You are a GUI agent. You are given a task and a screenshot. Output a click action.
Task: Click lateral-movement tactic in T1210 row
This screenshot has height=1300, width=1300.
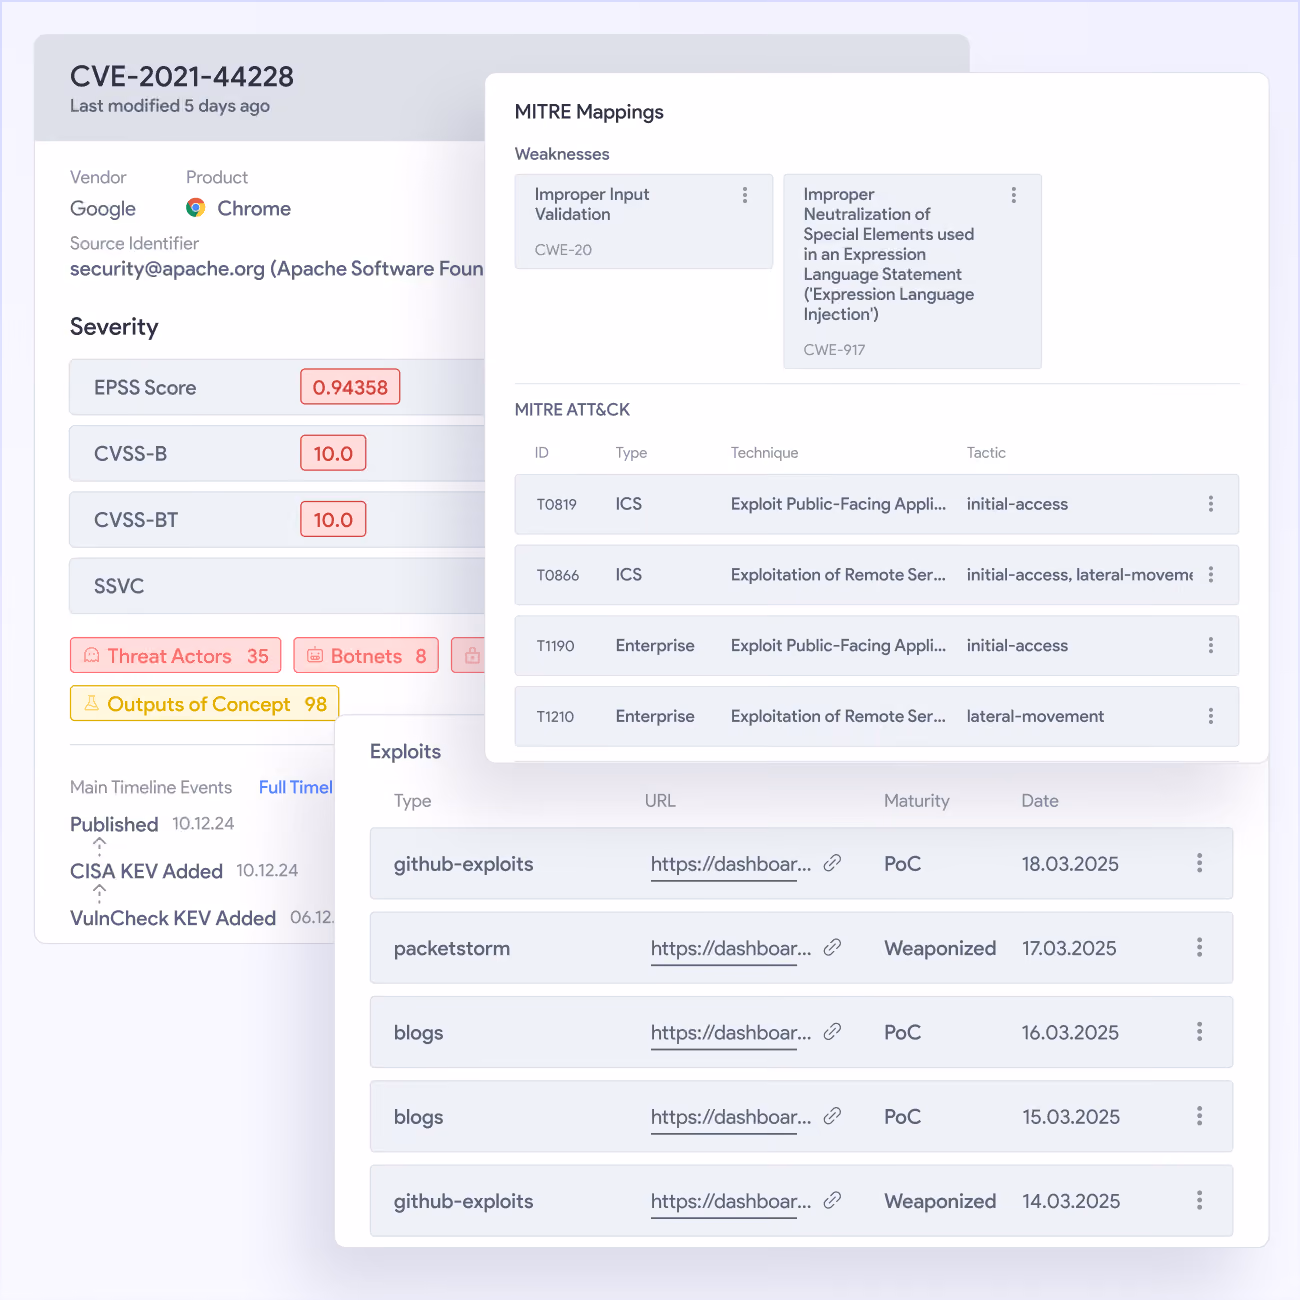point(1035,716)
